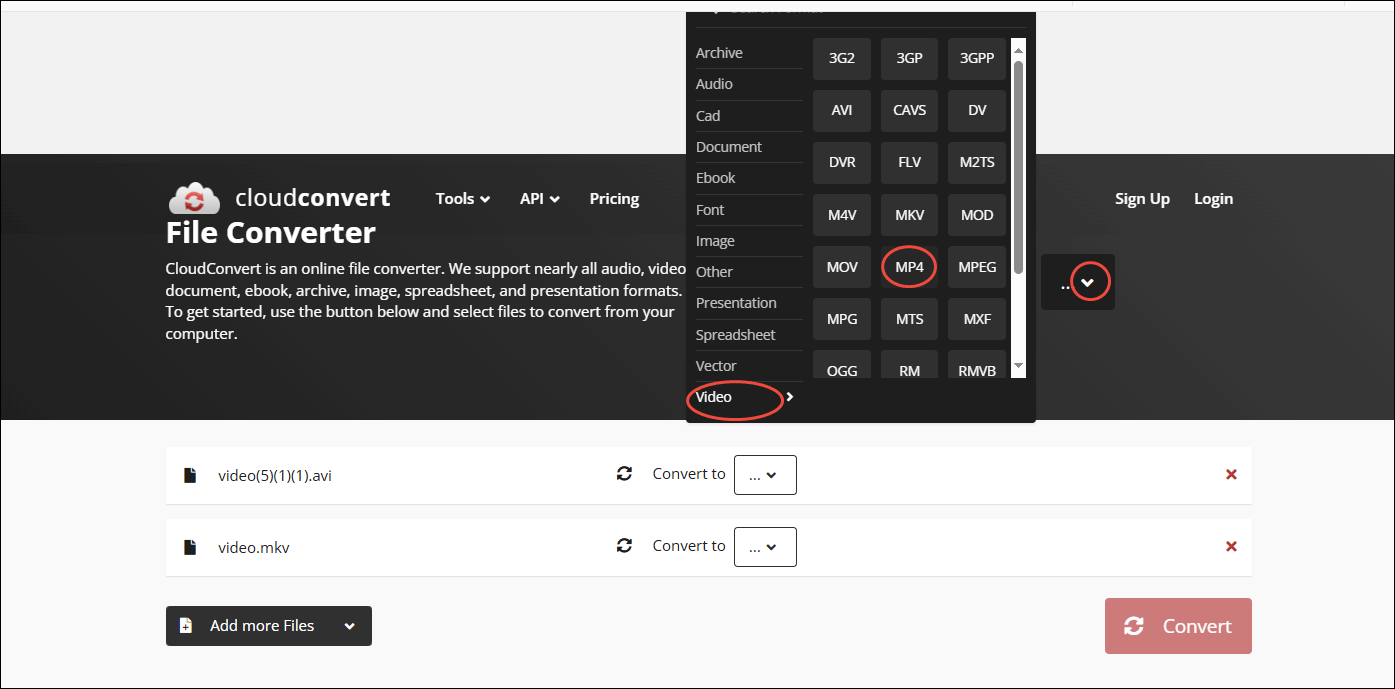1395x689 pixels.
Task: Select the Image category
Action: click(749, 241)
